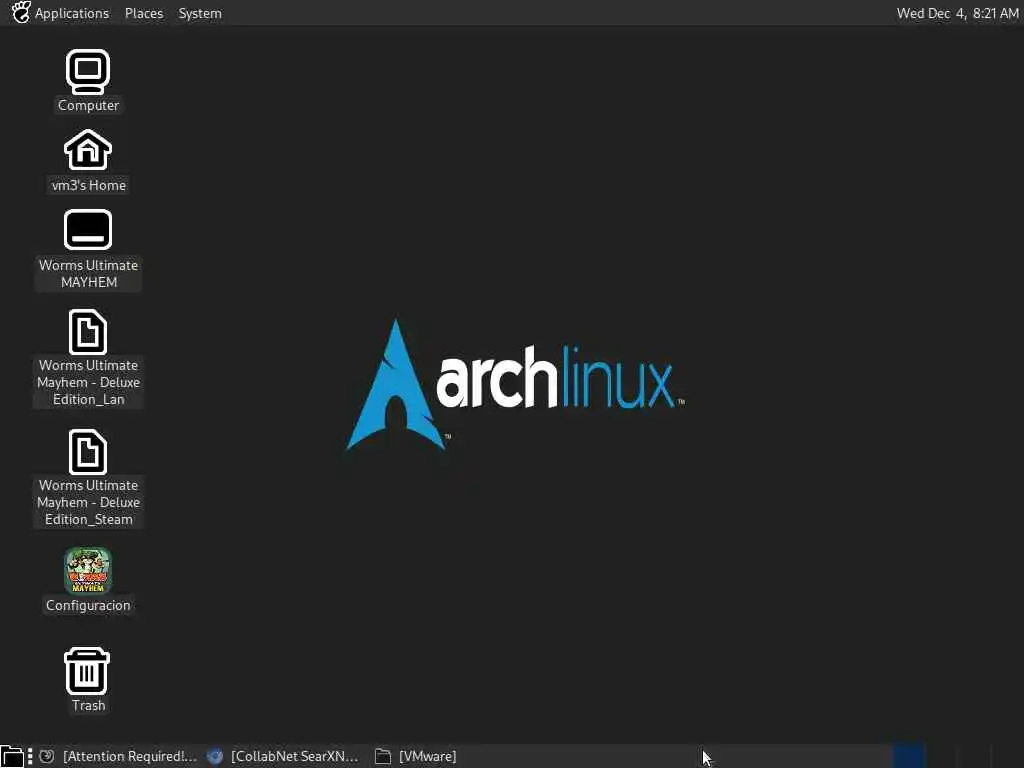Screen dimensions: 1024x768
Task: Open the Applications menu
Action: click(72, 13)
